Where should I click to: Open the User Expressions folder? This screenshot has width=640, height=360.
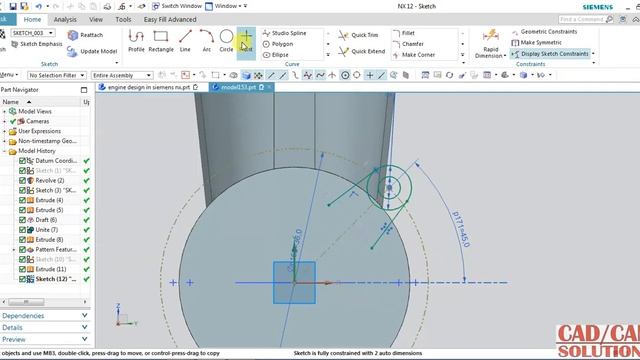39,131
